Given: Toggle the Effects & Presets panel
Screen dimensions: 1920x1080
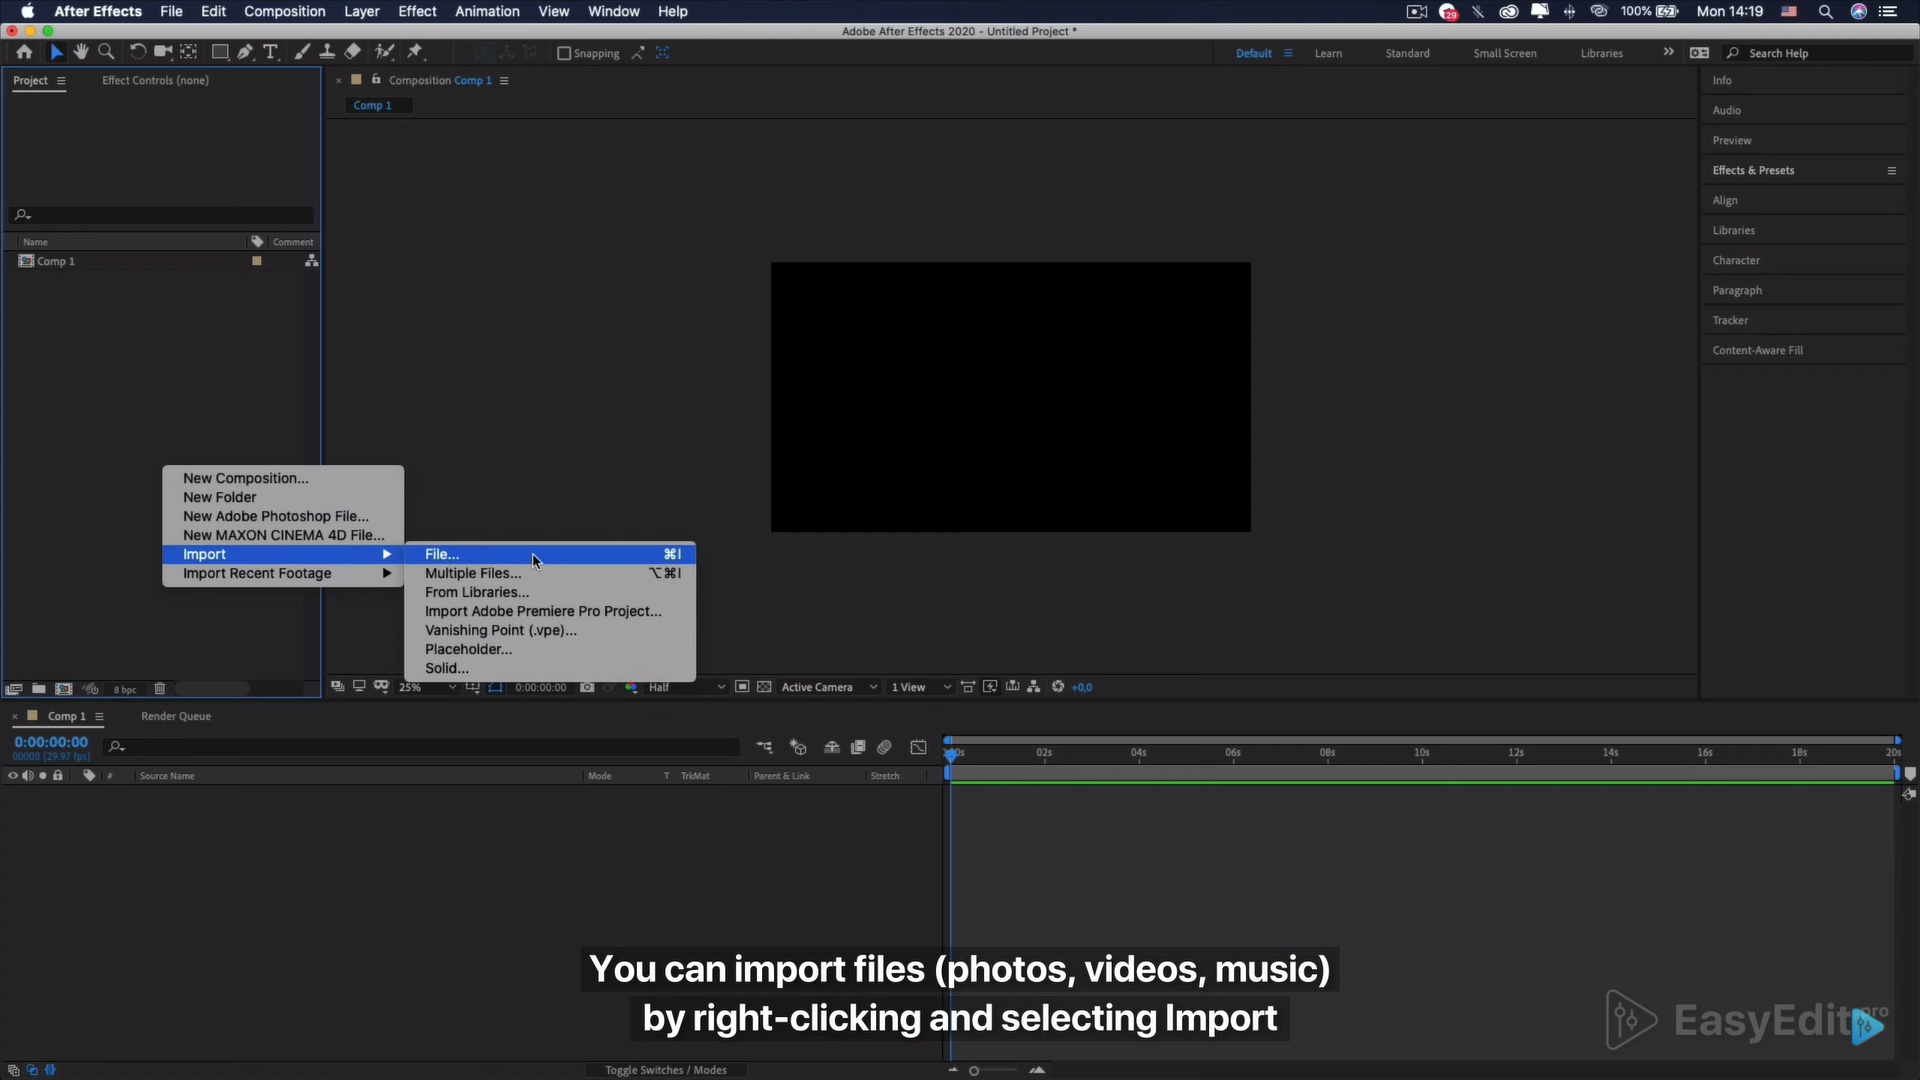Looking at the screenshot, I should [x=1753, y=169].
